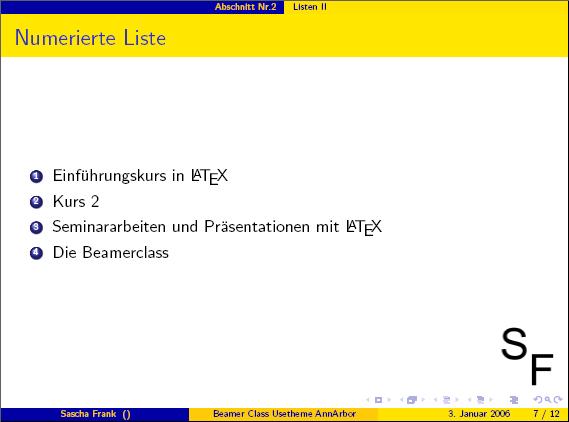569x422 pixels.
Task: Click numbered bullet 1 of the list
Action: click(36, 177)
